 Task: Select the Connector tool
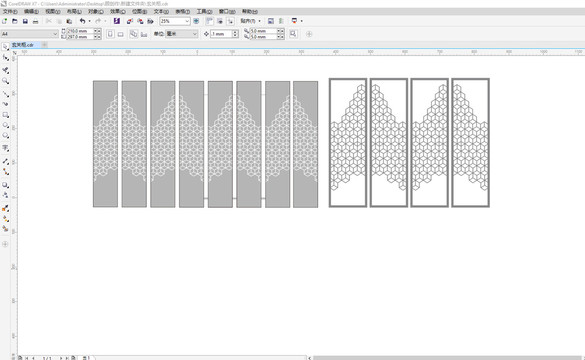pyautogui.click(x=5, y=172)
